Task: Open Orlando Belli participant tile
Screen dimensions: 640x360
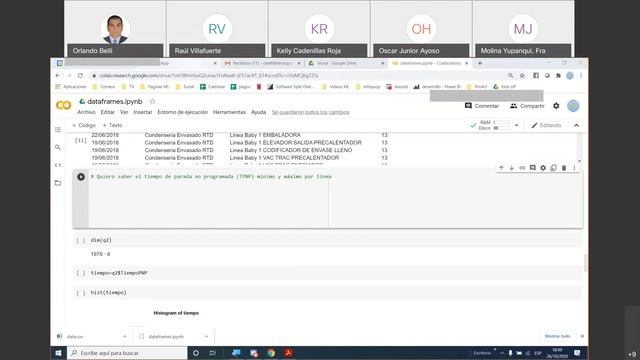Action: (115, 29)
